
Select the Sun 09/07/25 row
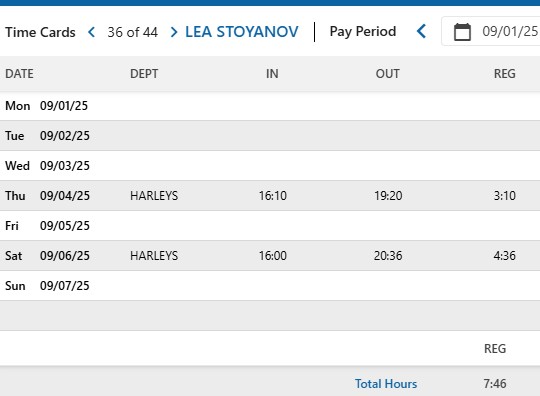click(270, 285)
